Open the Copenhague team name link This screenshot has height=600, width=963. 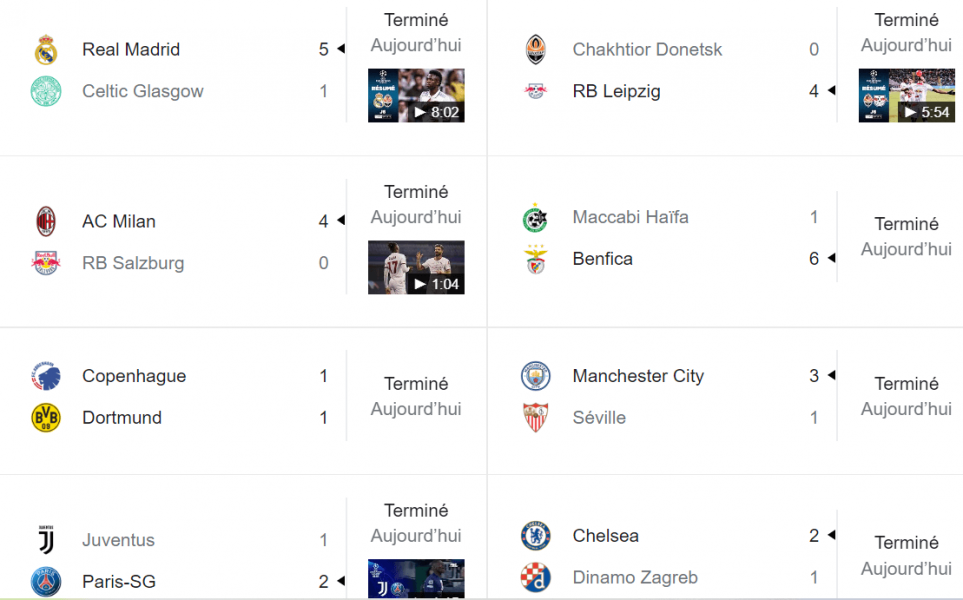click(x=134, y=376)
